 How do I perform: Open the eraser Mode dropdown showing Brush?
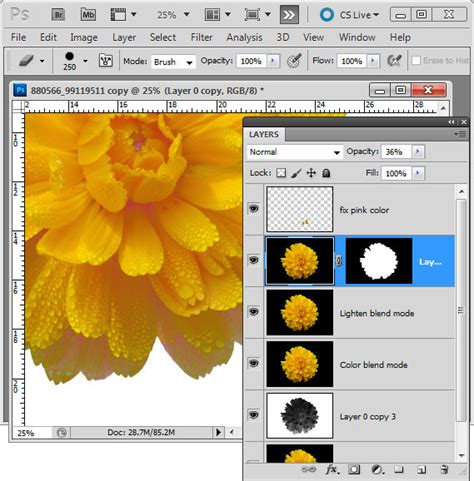[173, 62]
